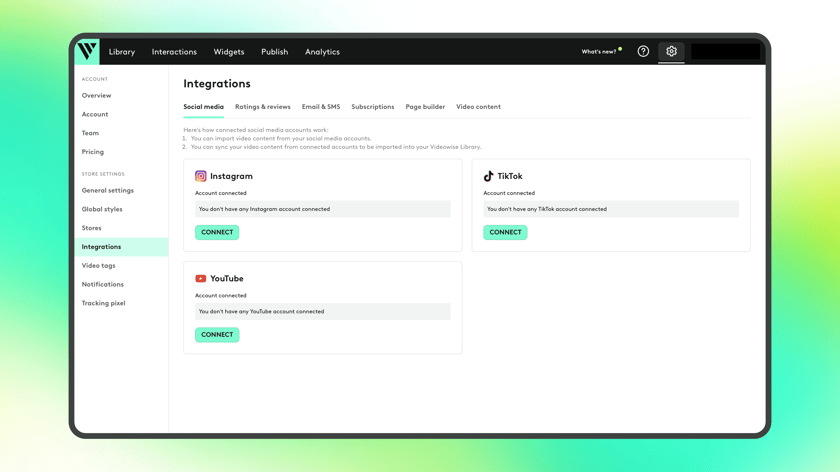Click the Videowise logo icon

(x=87, y=51)
